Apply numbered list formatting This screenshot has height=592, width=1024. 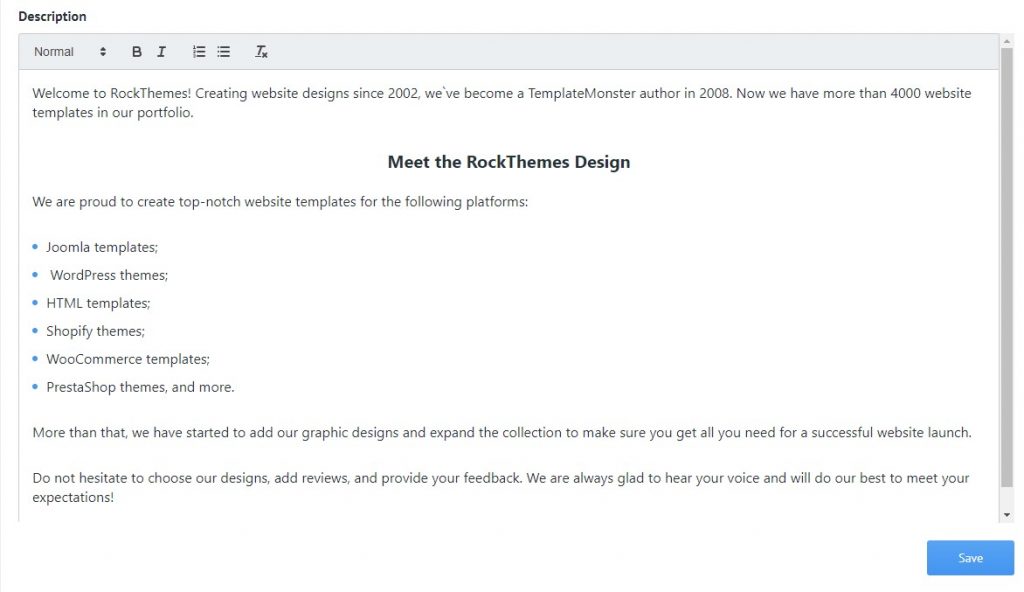tap(199, 52)
